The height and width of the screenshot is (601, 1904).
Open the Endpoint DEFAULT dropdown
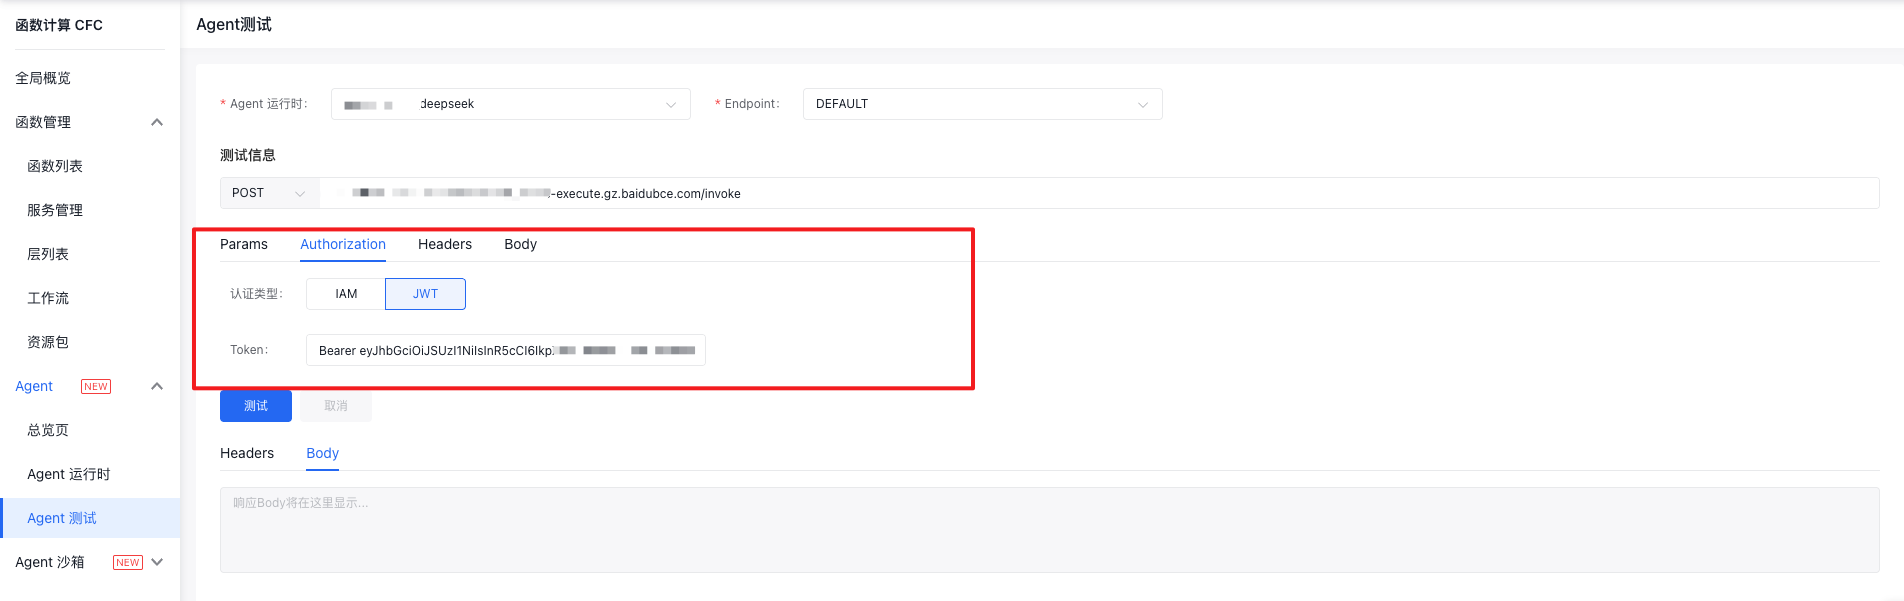point(982,104)
